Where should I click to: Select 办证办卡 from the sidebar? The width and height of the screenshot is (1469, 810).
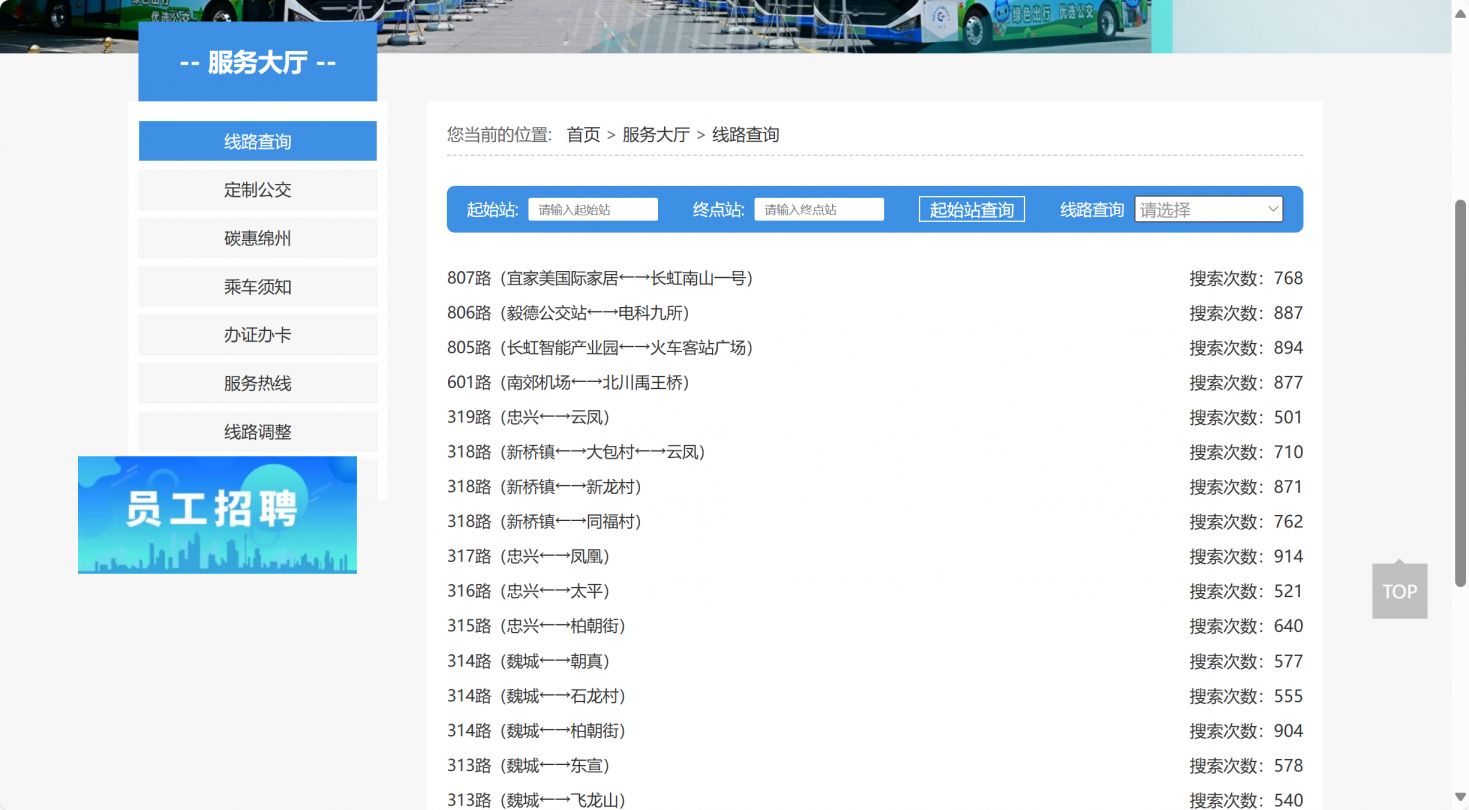[257, 335]
